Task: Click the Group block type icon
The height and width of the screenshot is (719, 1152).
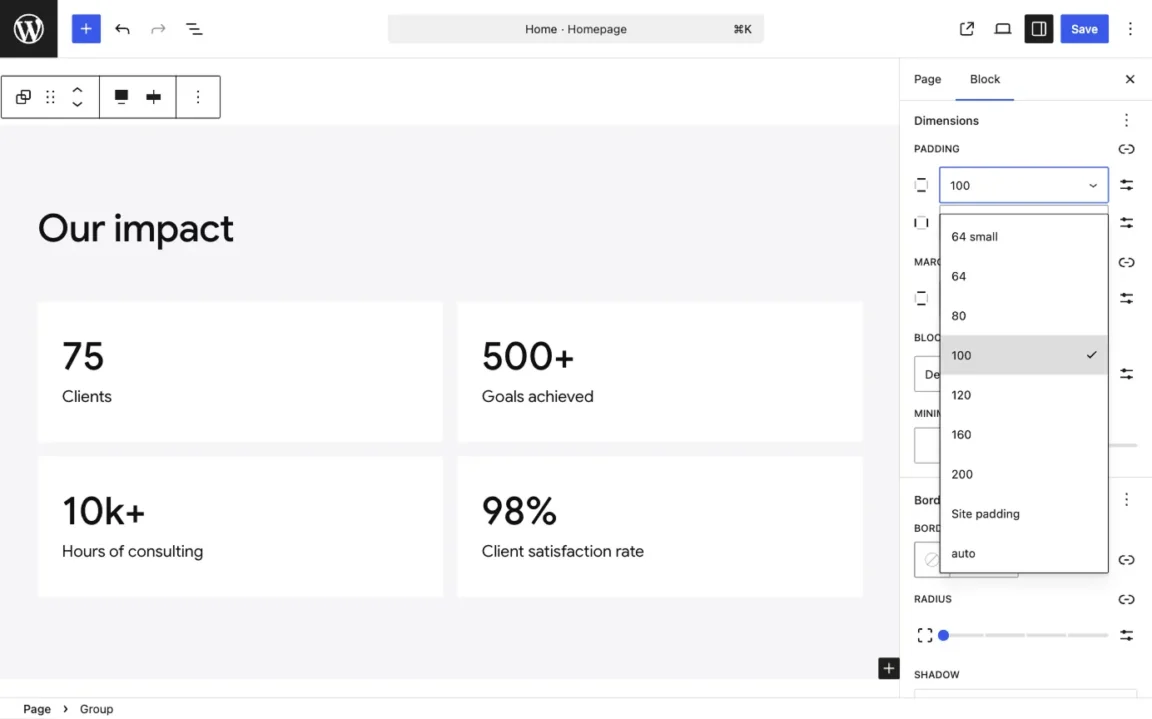Action: (x=23, y=97)
